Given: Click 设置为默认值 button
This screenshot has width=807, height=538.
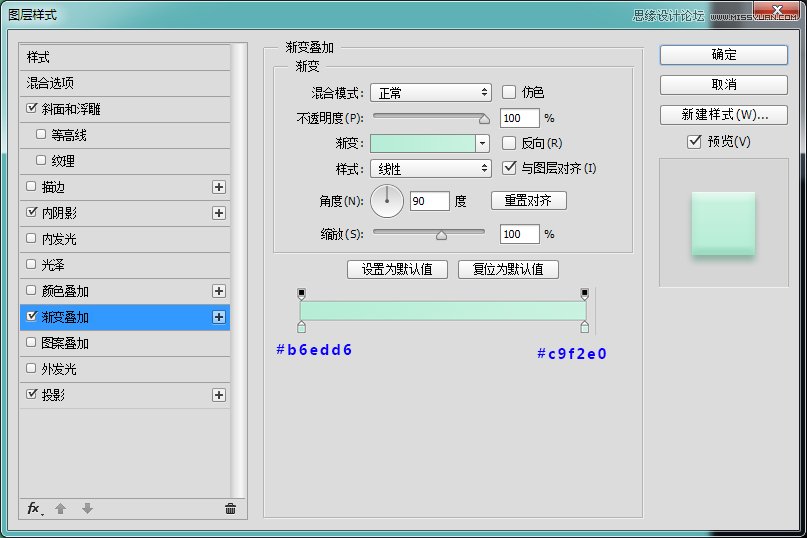Looking at the screenshot, I should 397,269.
